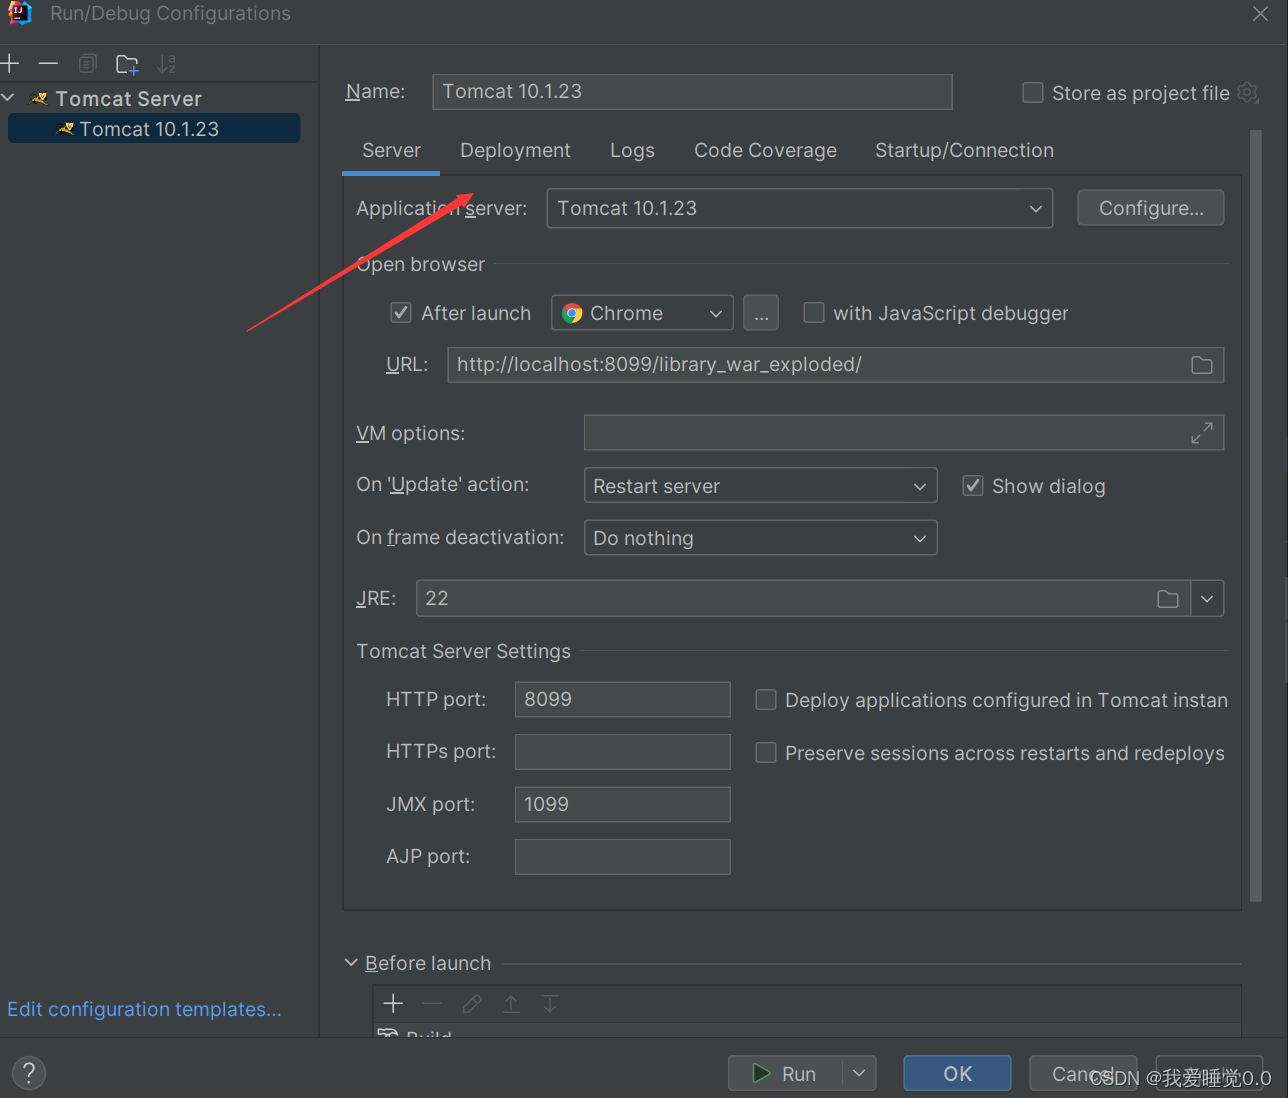This screenshot has width=1288, height=1098.
Task: Switch to the Startup/Connection tab
Action: point(964,150)
